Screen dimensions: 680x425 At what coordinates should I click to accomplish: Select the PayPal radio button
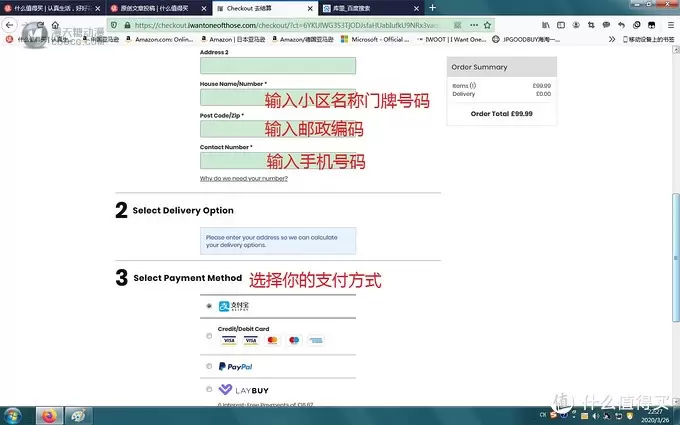(209, 366)
